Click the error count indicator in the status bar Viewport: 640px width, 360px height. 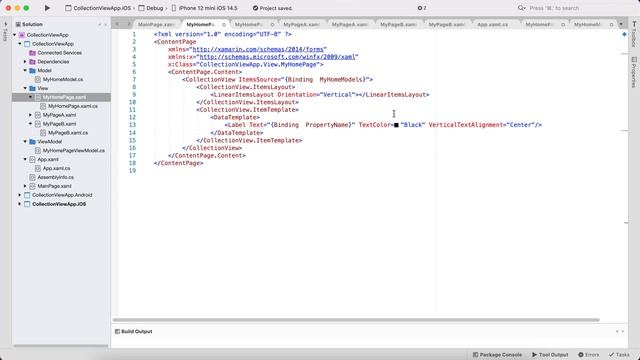[x=422, y=8]
